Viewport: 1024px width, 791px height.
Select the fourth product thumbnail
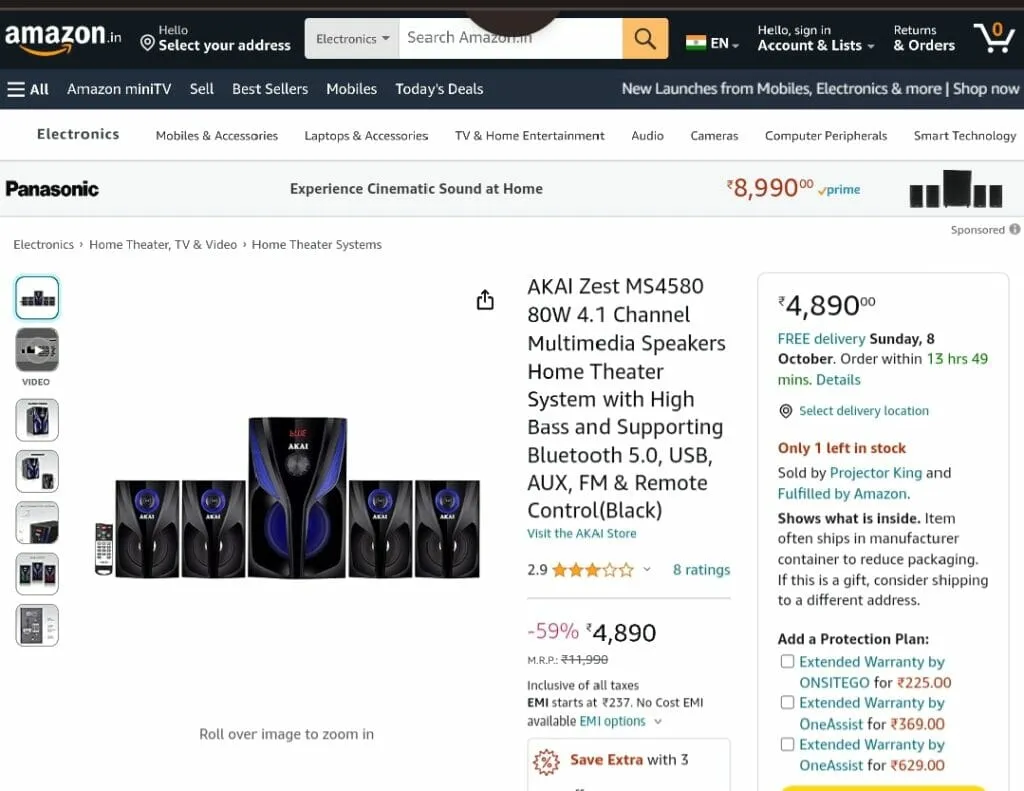(x=37, y=471)
